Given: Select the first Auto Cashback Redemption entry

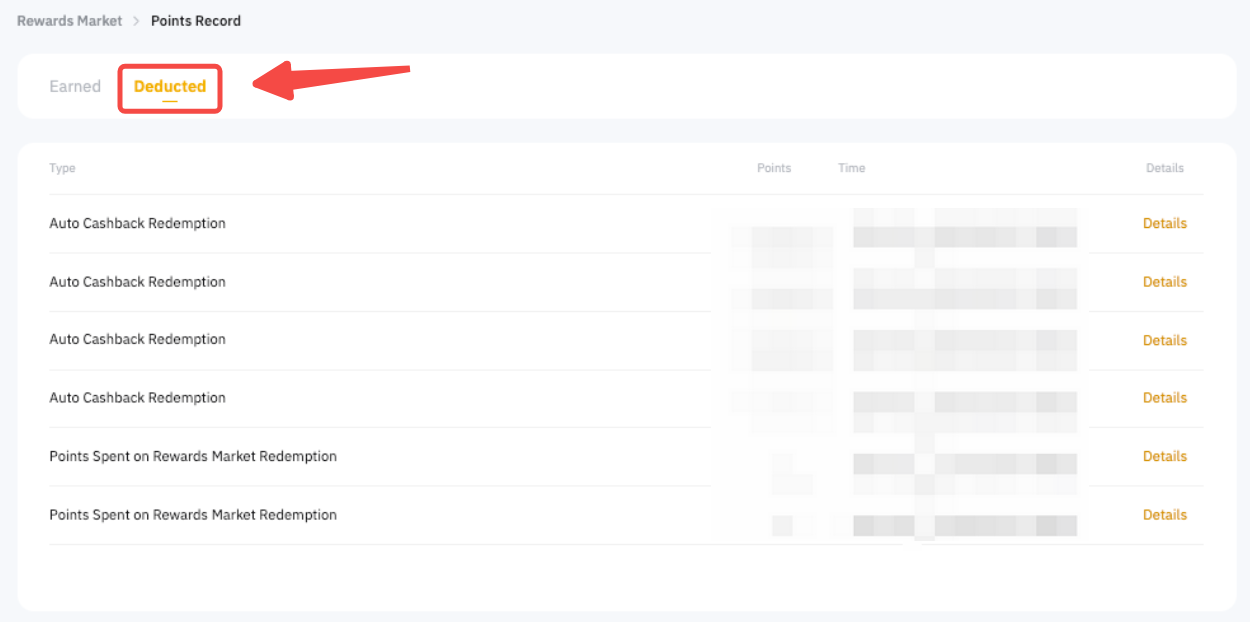Looking at the screenshot, I should click(x=137, y=224).
